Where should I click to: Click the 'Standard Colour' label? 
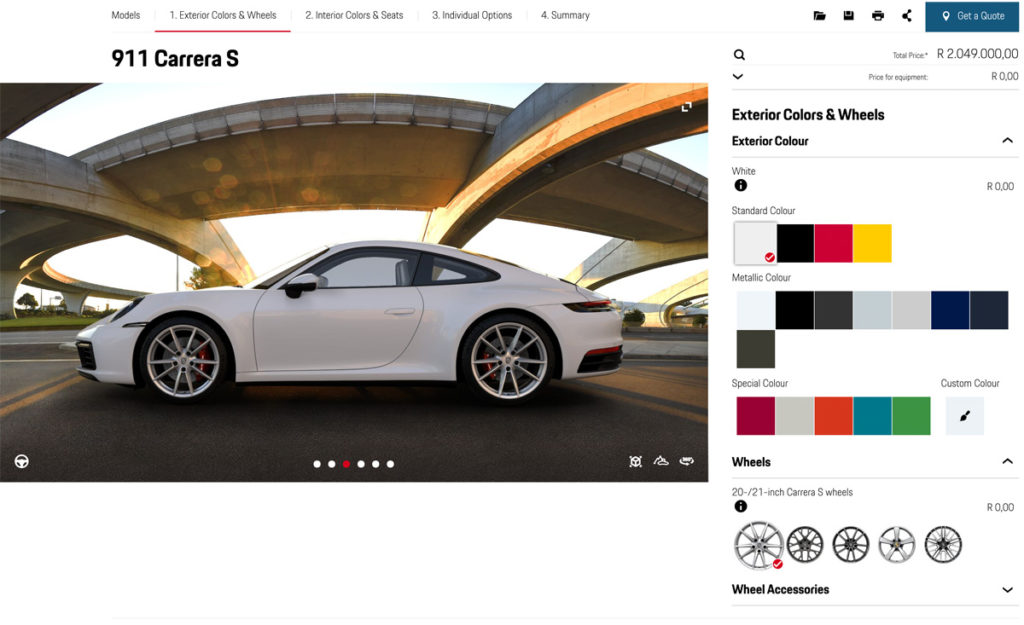(x=763, y=211)
